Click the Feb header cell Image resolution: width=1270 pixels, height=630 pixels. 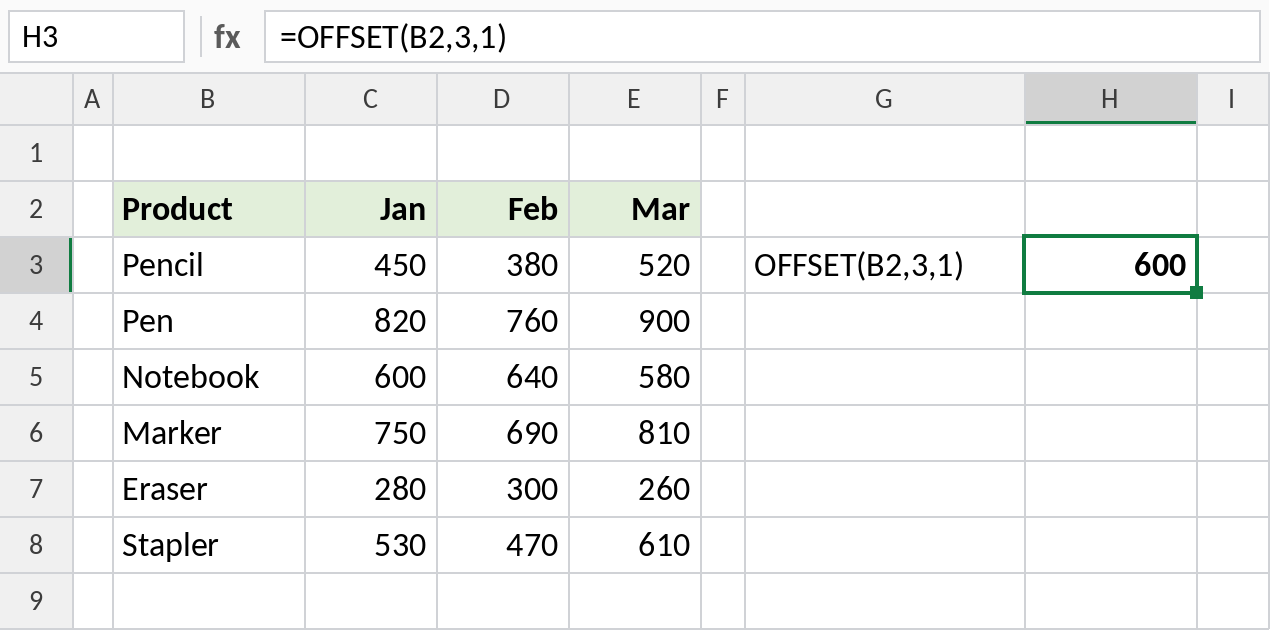coord(503,209)
